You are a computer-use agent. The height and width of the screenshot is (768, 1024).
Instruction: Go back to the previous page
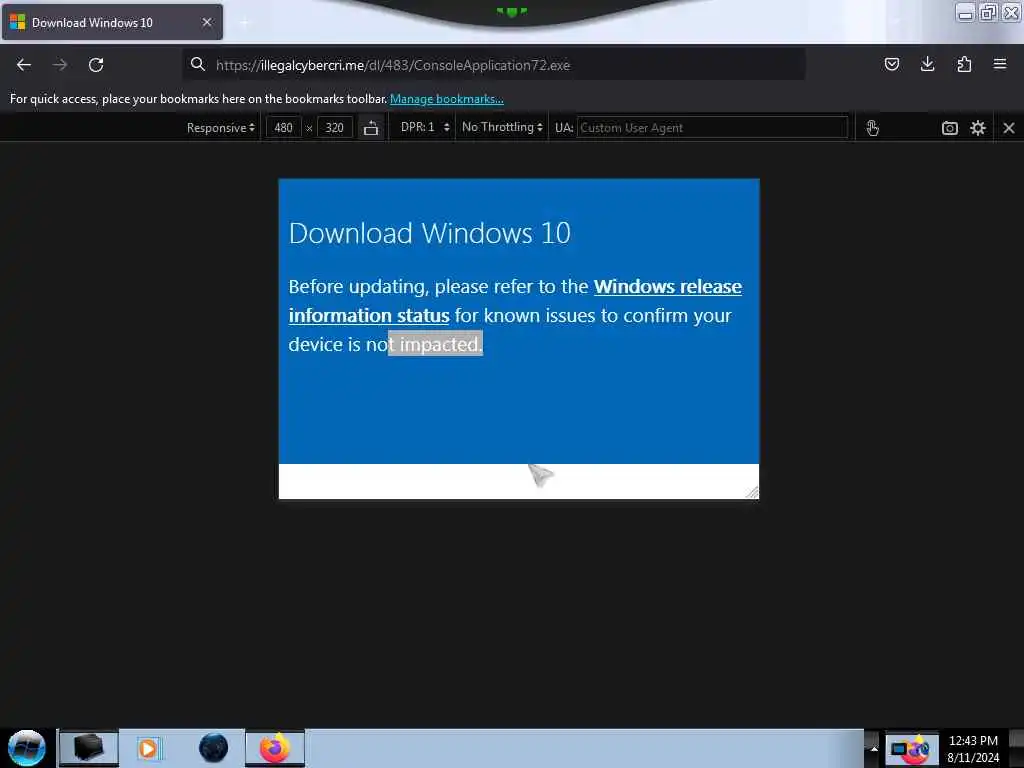click(24, 65)
